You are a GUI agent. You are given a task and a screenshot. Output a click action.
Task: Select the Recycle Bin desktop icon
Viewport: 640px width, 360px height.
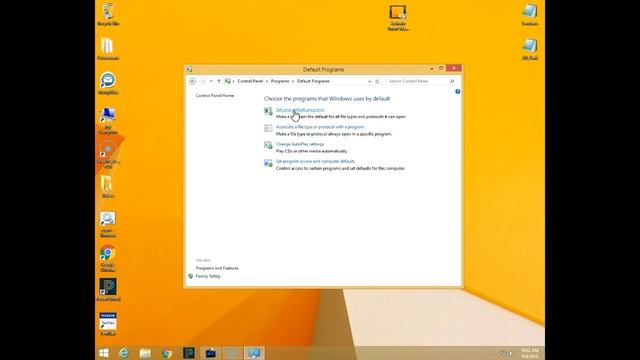[x=108, y=14]
